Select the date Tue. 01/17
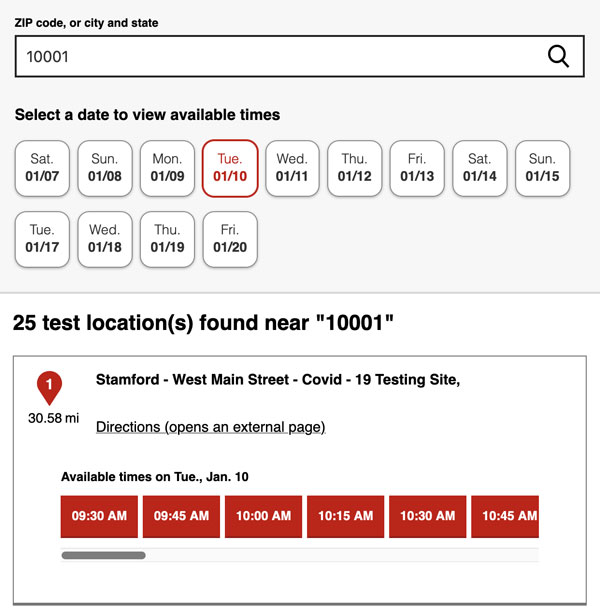 pyautogui.click(x=42, y=239)
